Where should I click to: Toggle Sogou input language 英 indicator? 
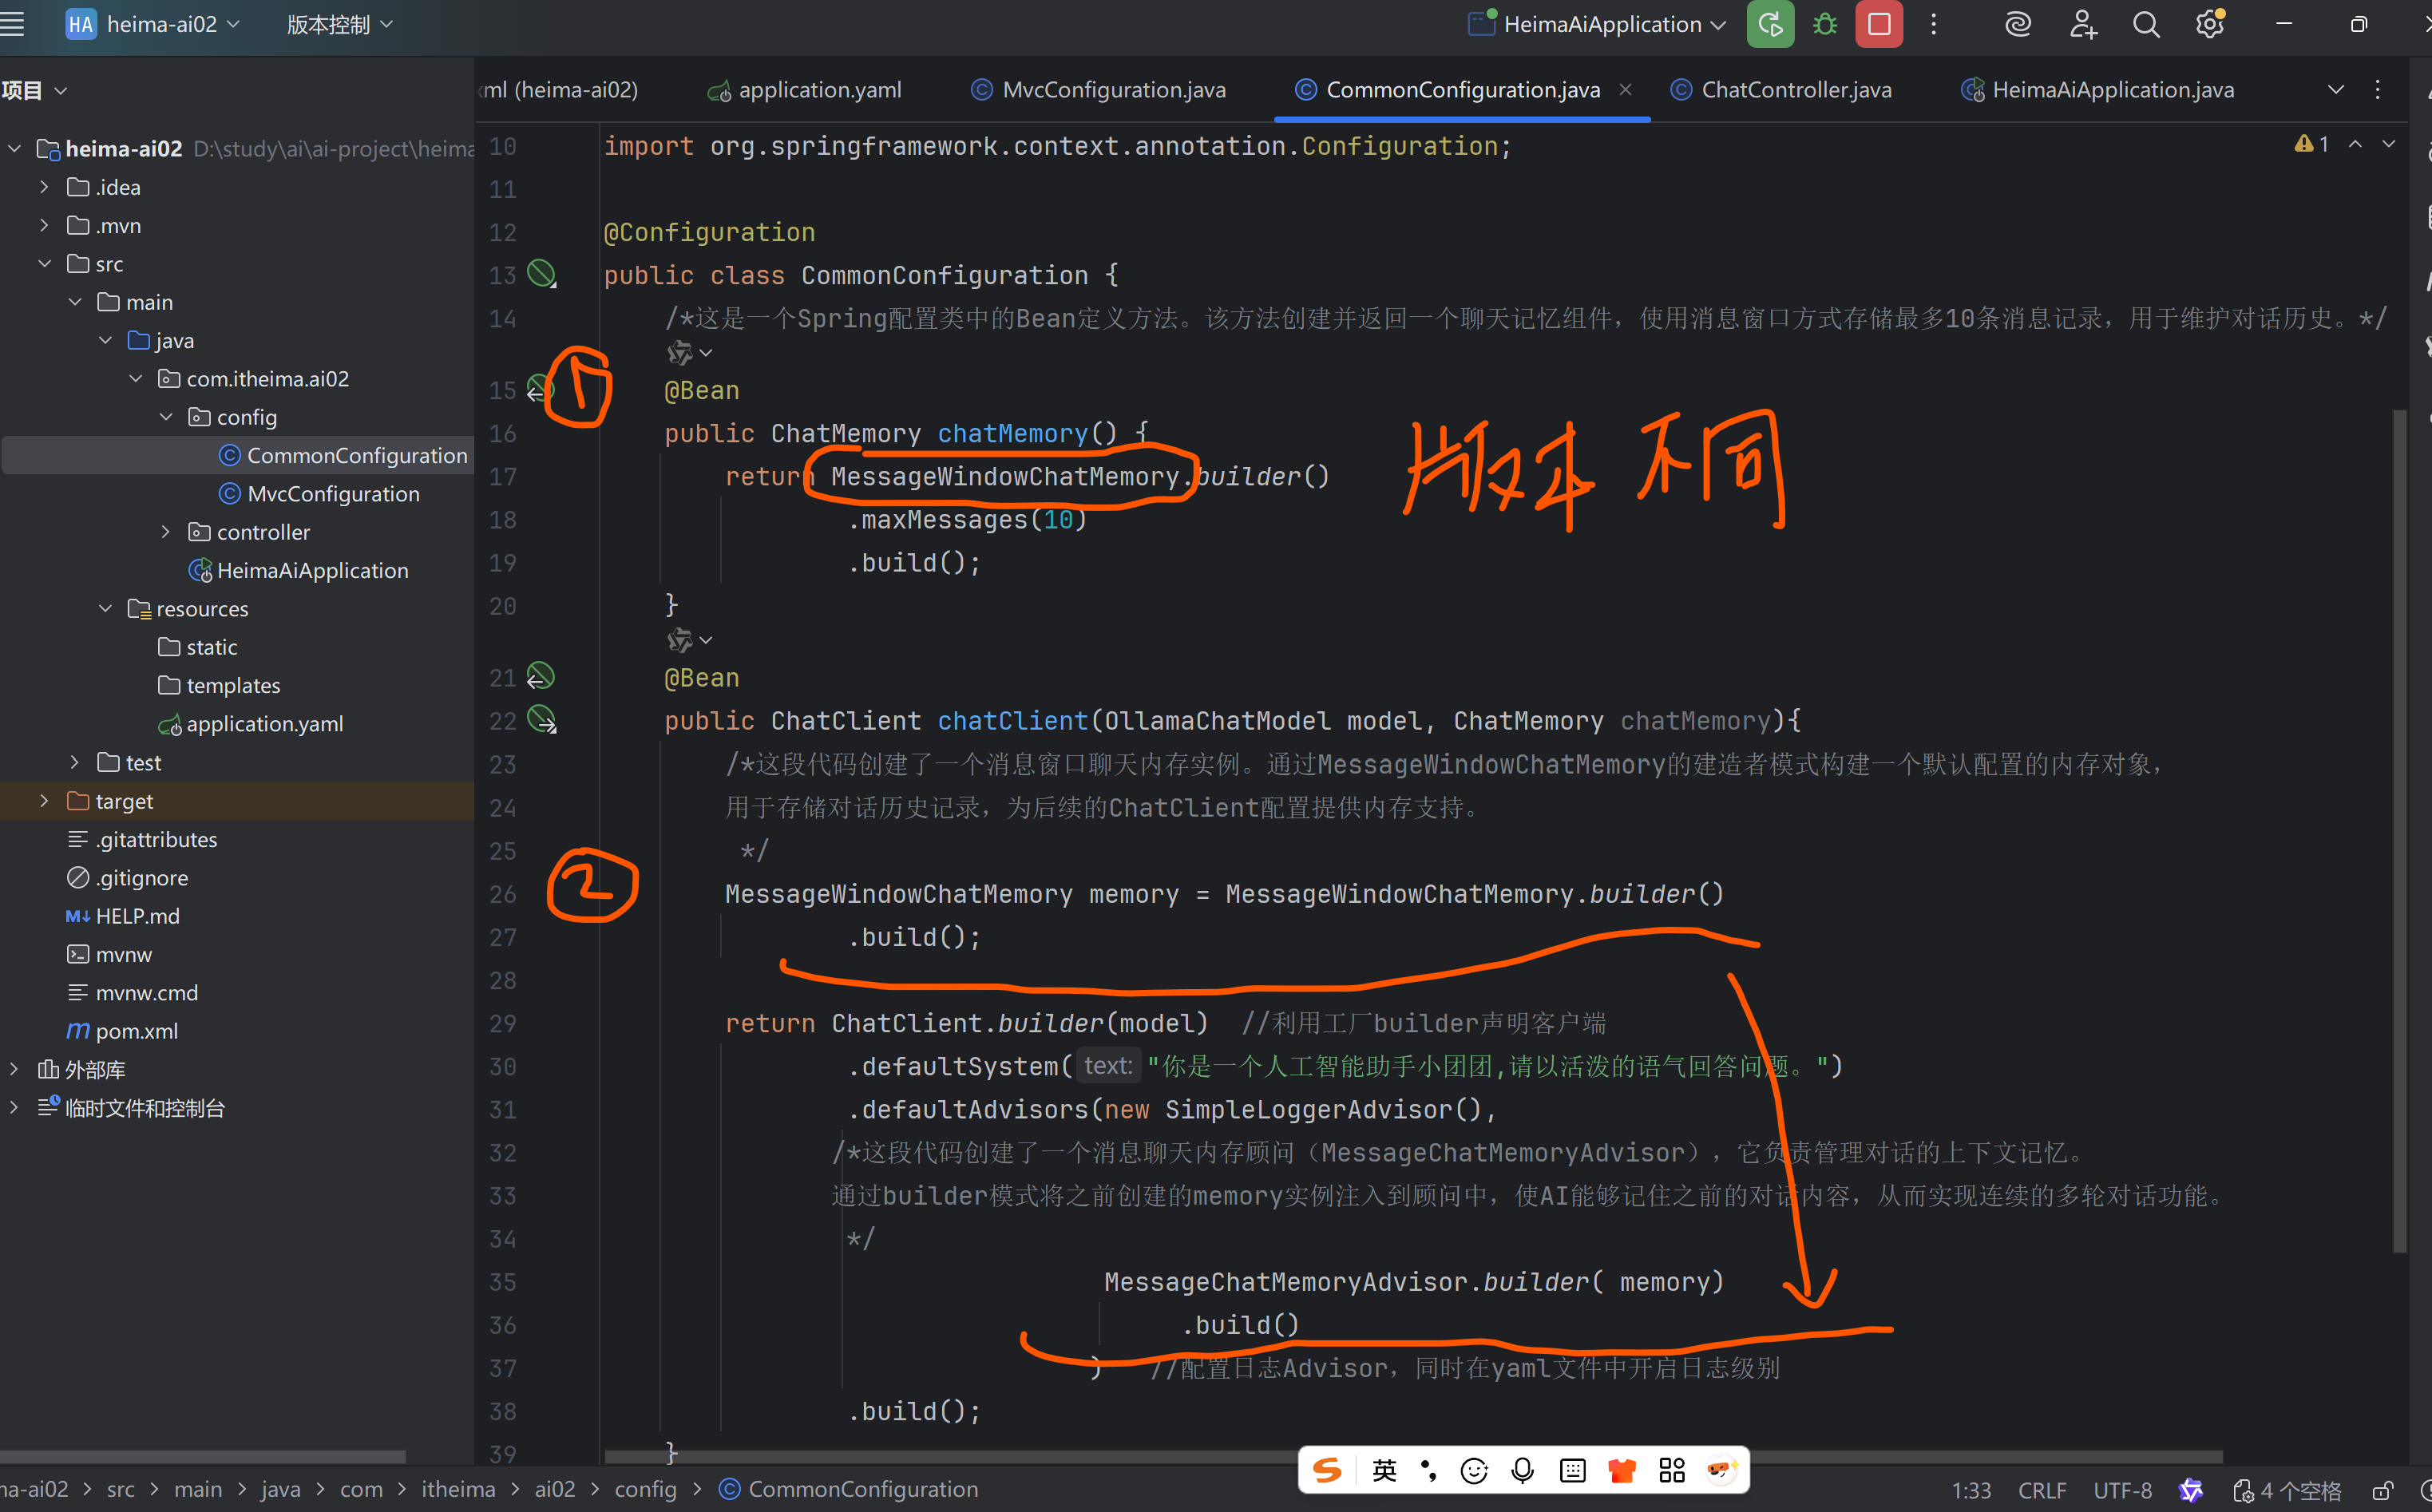1384,1470
